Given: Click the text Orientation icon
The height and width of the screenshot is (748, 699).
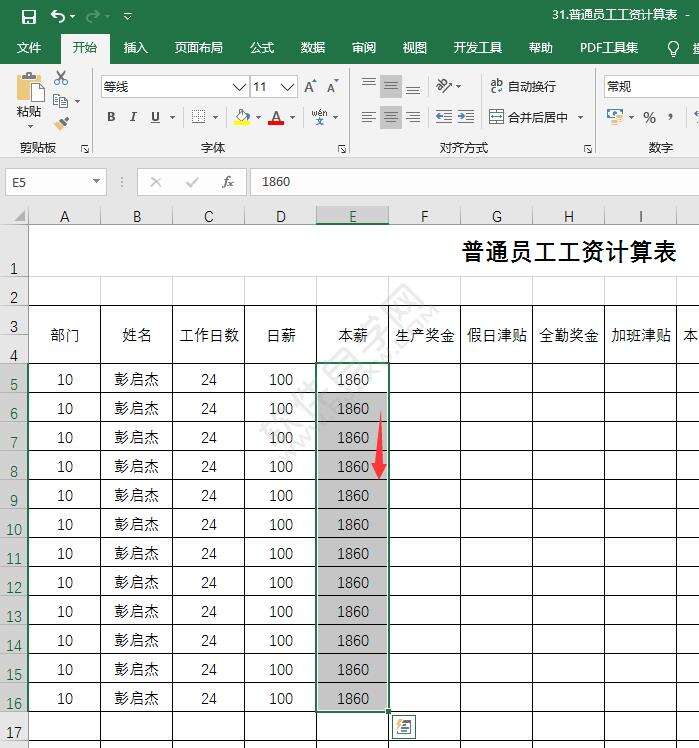Looking at the screenshot, I should tap(444, 86).
